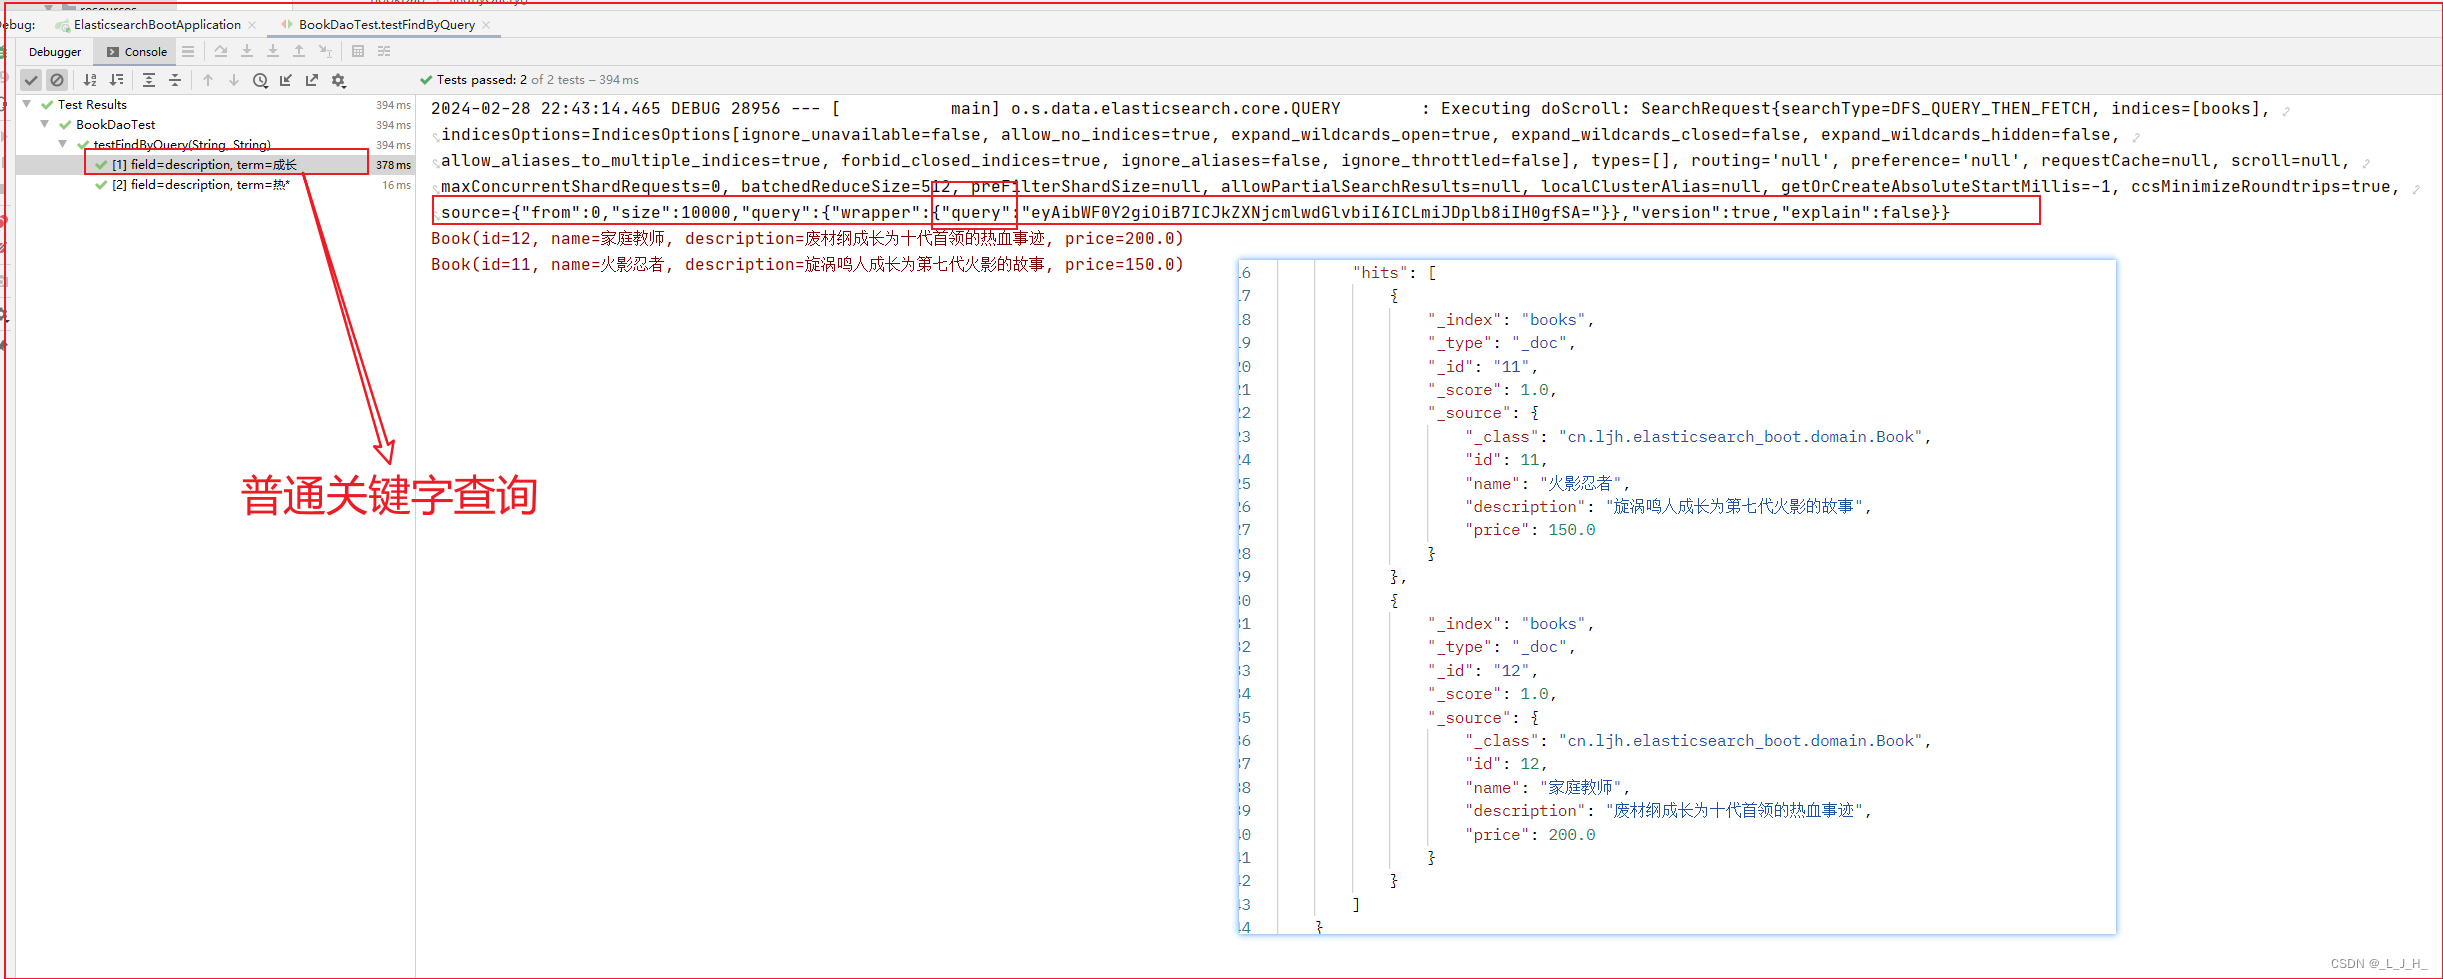Click the Step Over debugger icon
The image size is (2443, 979).
point(221,51)
